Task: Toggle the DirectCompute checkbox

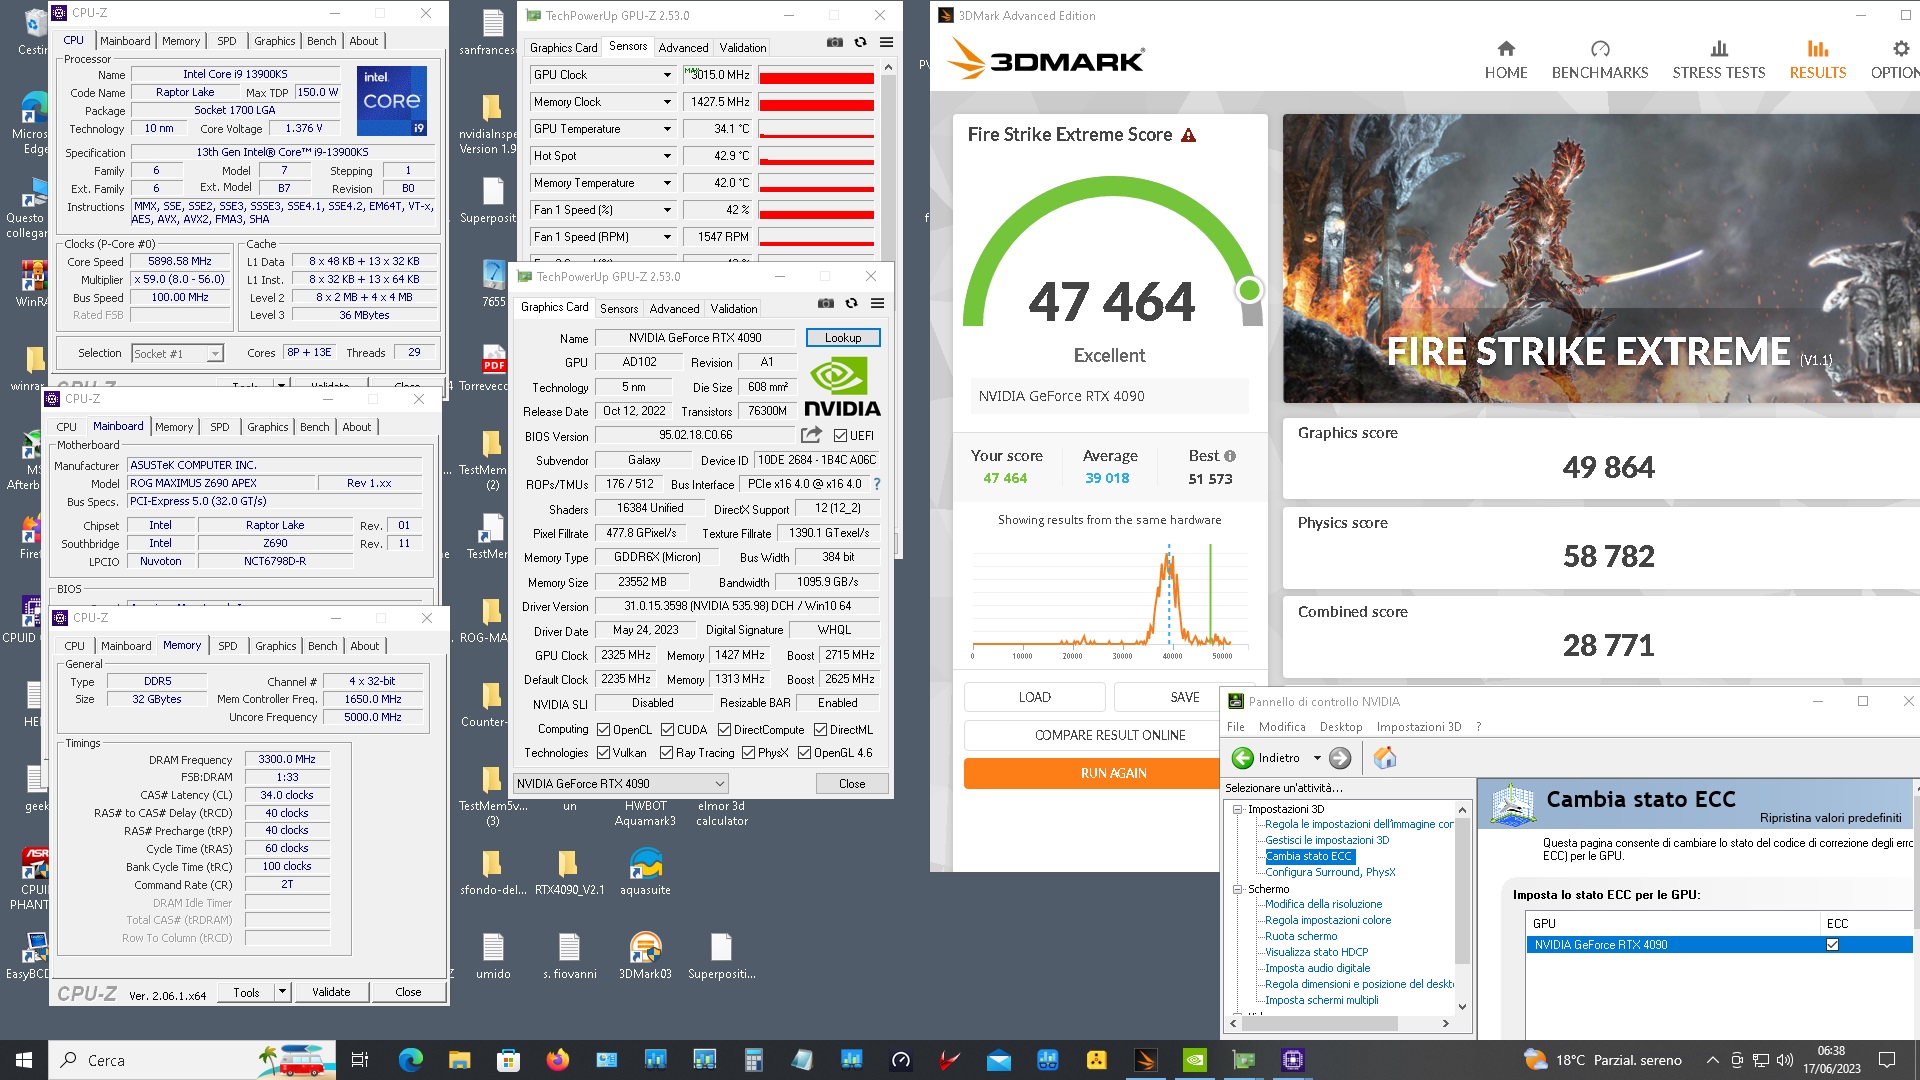Action: point(724,730)
